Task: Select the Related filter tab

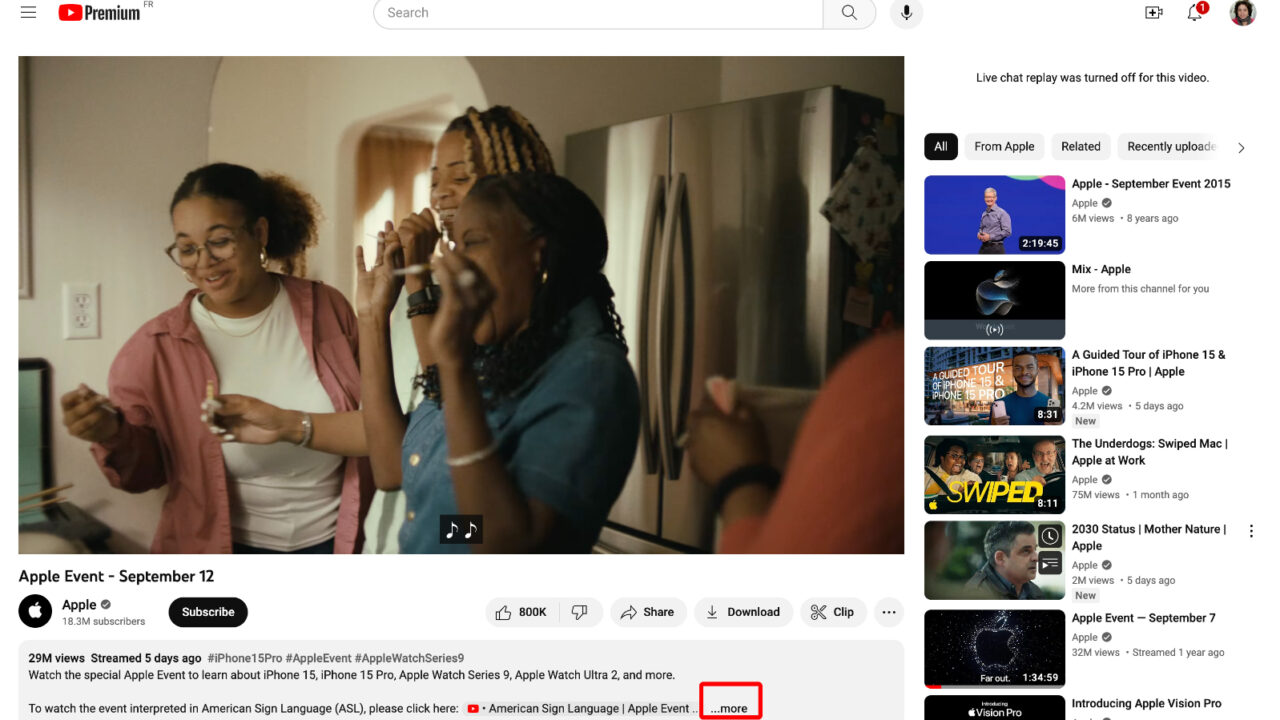Action: [1080, 146]
